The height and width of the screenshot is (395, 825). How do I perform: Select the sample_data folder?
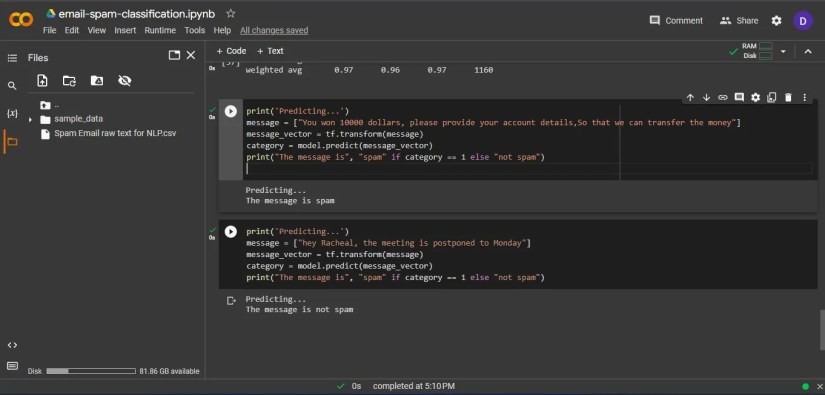(78, 119)
